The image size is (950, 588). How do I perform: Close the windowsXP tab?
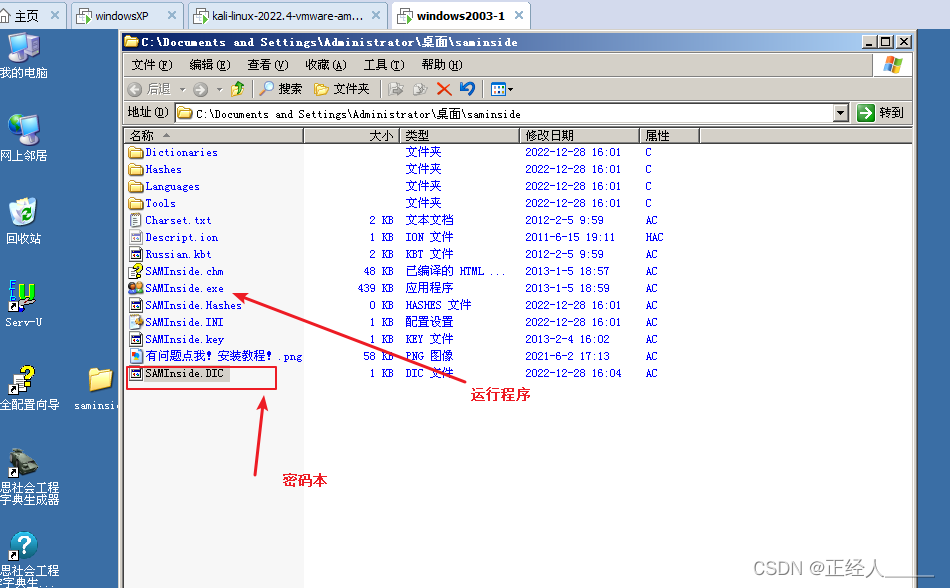tap(172, 16)
